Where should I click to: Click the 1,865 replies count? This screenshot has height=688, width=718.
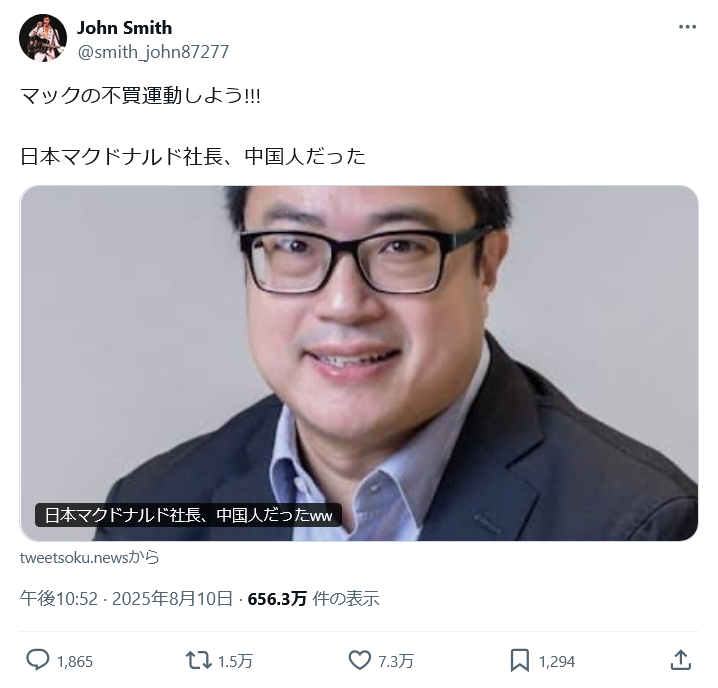pyautogui.click(x=75, y=661)
